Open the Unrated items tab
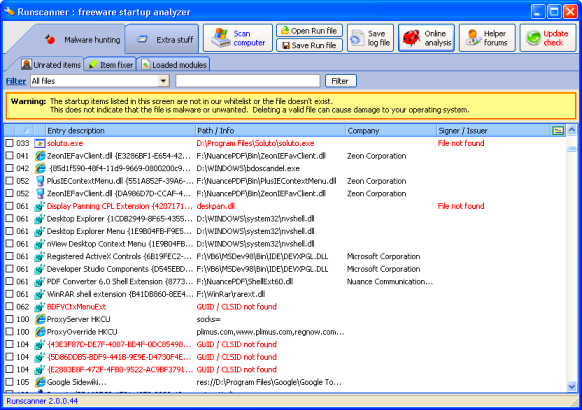 pos(51,65)
